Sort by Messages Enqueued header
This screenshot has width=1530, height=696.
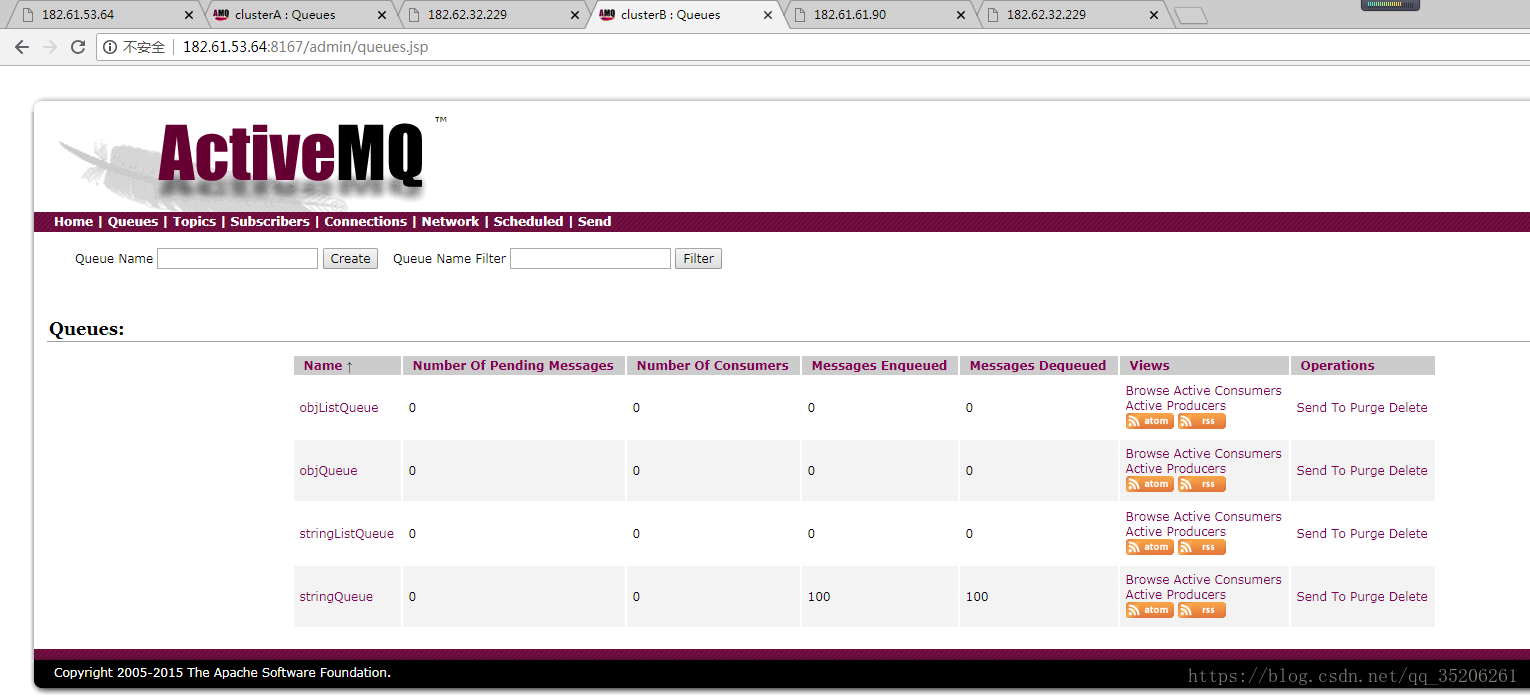[879, 366]
